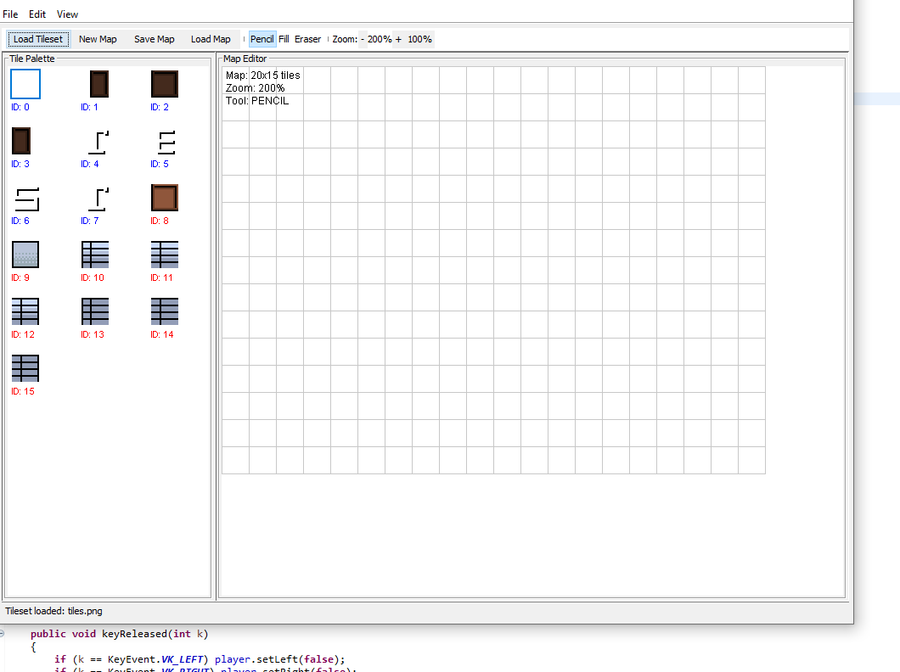The height and width of the screenshot is (672, 900).
Task: Select the dark striped tile ID 14
Action: 165,311
